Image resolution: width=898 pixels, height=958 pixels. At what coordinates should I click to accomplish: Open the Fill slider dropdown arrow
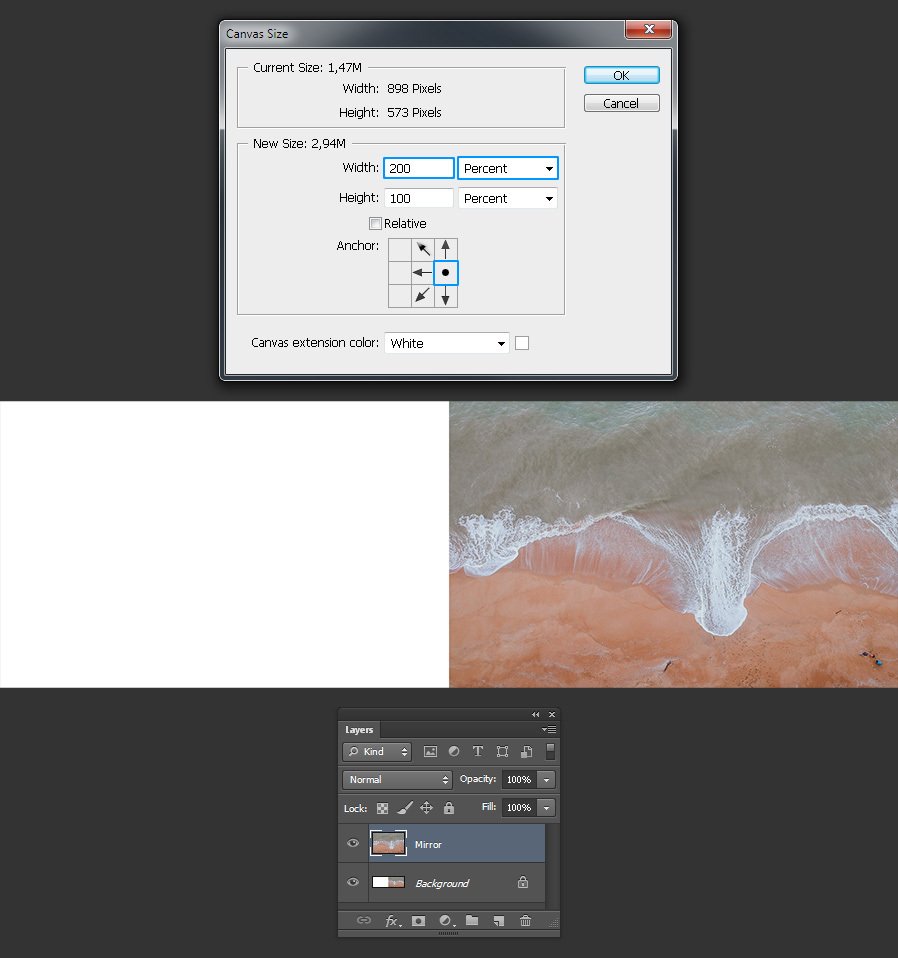tap(546, 808)
